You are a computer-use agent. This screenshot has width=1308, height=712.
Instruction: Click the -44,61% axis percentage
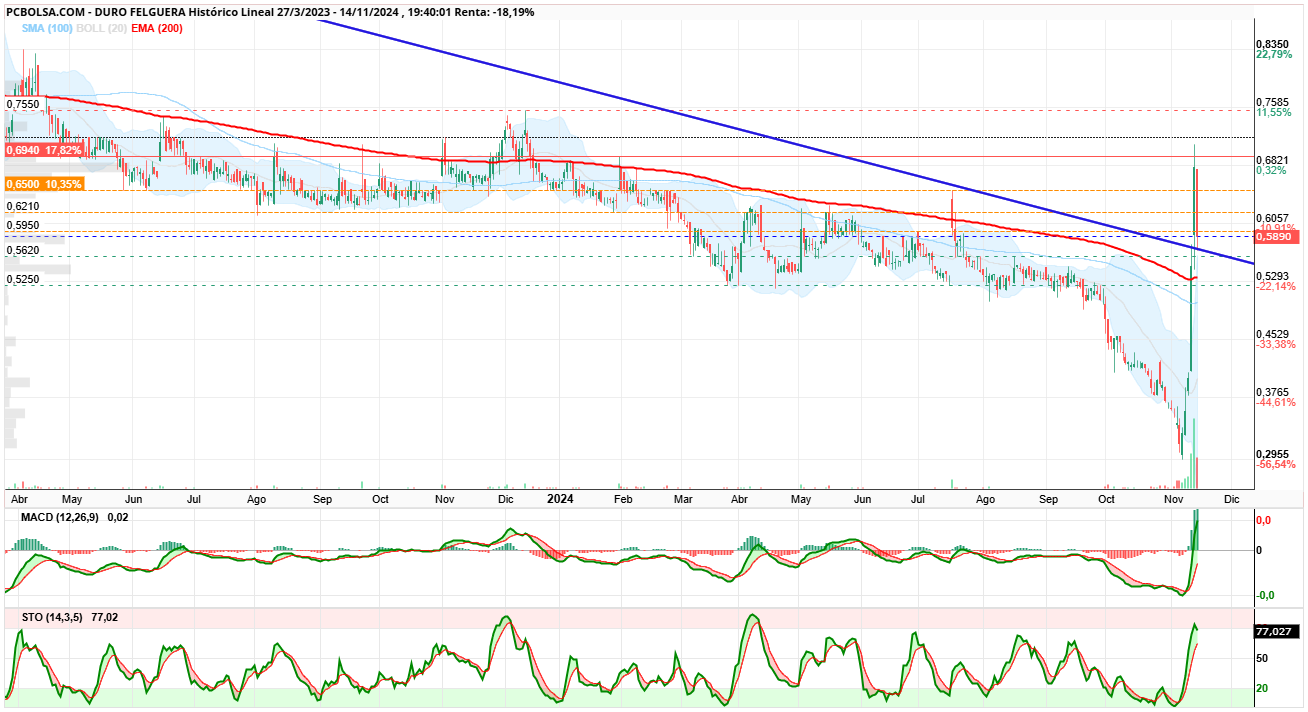(1275, 403)
